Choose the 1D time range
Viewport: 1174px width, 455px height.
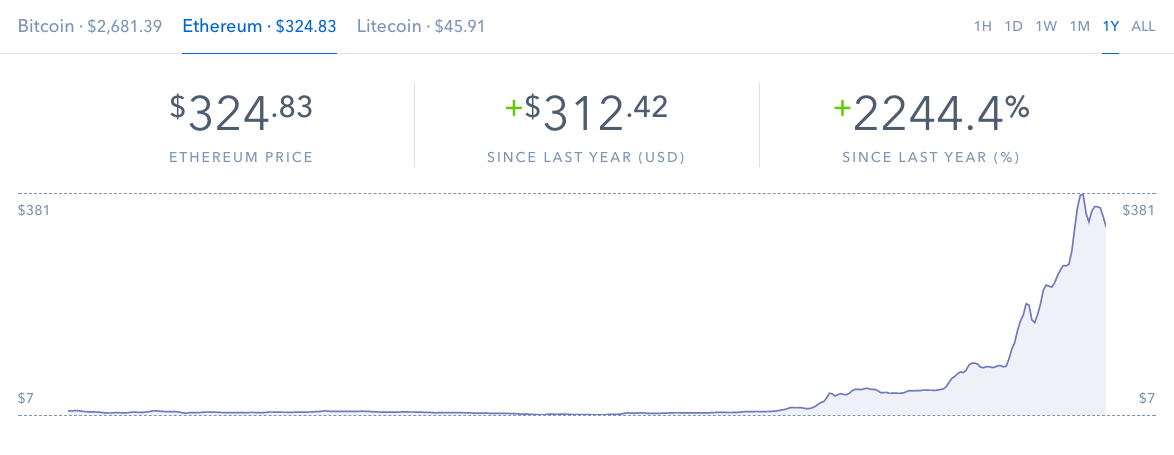click(1014, 27)
